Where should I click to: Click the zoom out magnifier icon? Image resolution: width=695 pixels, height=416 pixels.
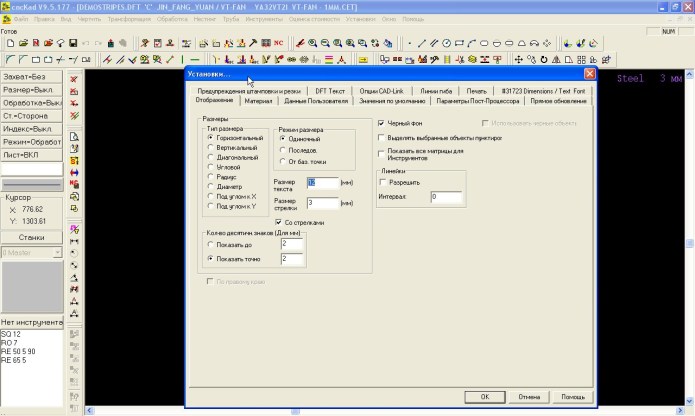(325, 43)
